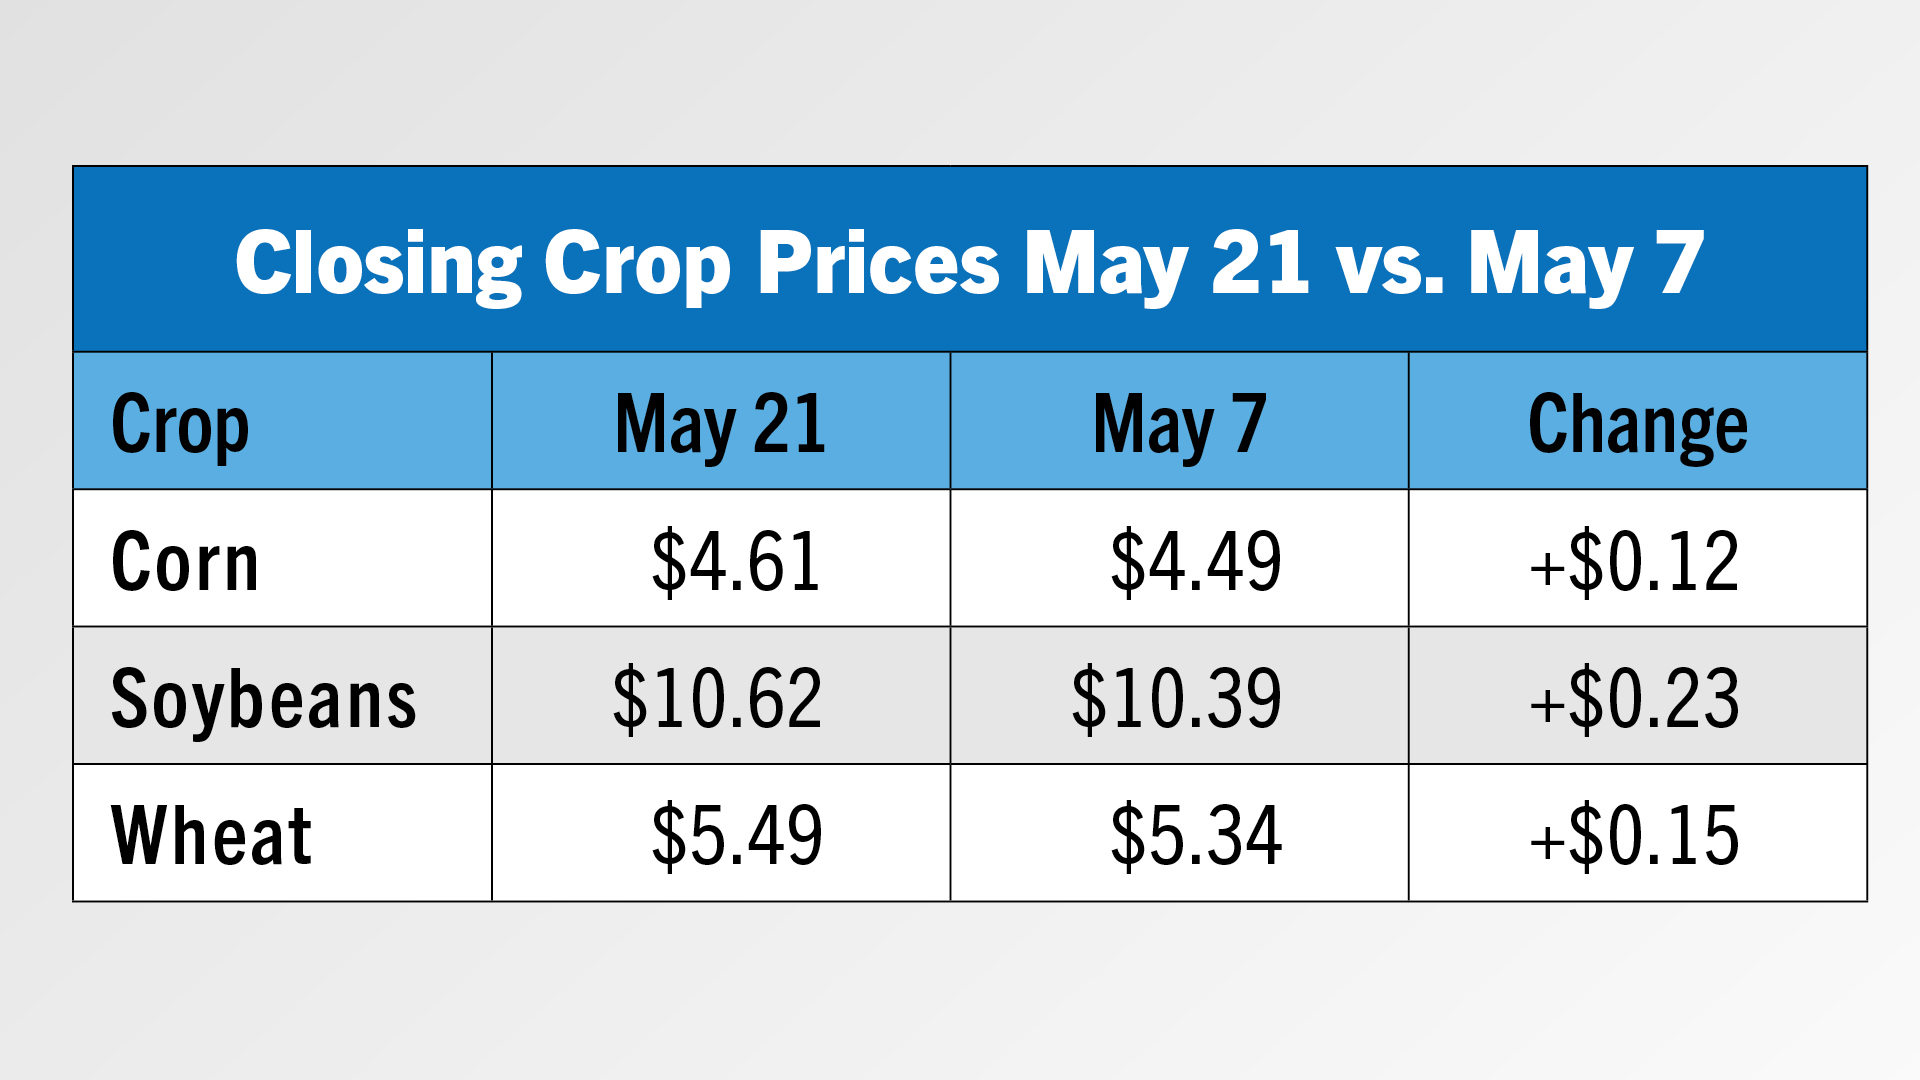Select the Corn change value +$0.12
This screenshot has height=1080, width=1920.
[x=1635, y=561]
